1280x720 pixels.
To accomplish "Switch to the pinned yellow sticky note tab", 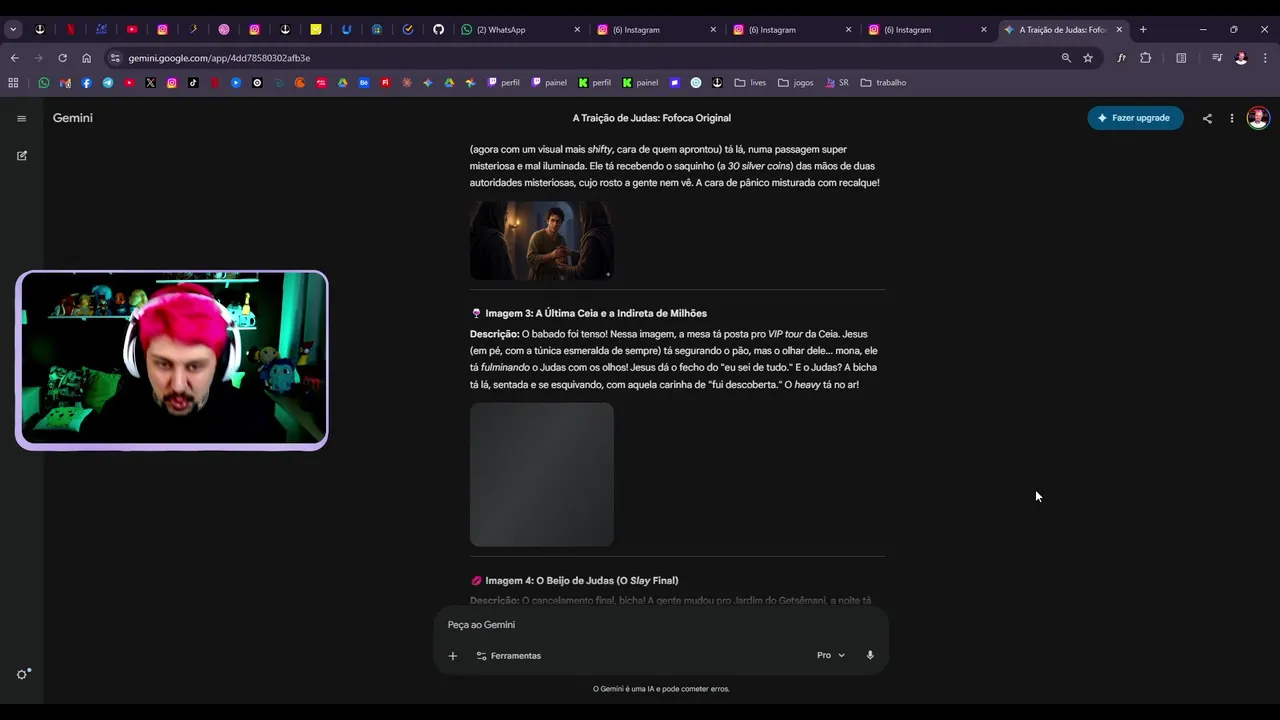I will (316, 30).
